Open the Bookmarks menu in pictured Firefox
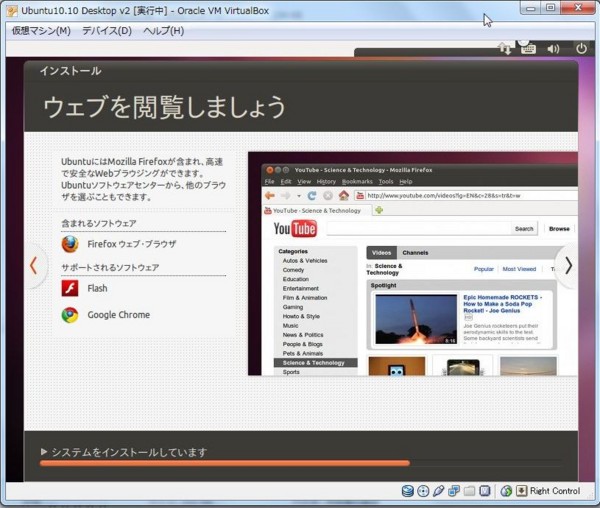 tap(357, 181)
